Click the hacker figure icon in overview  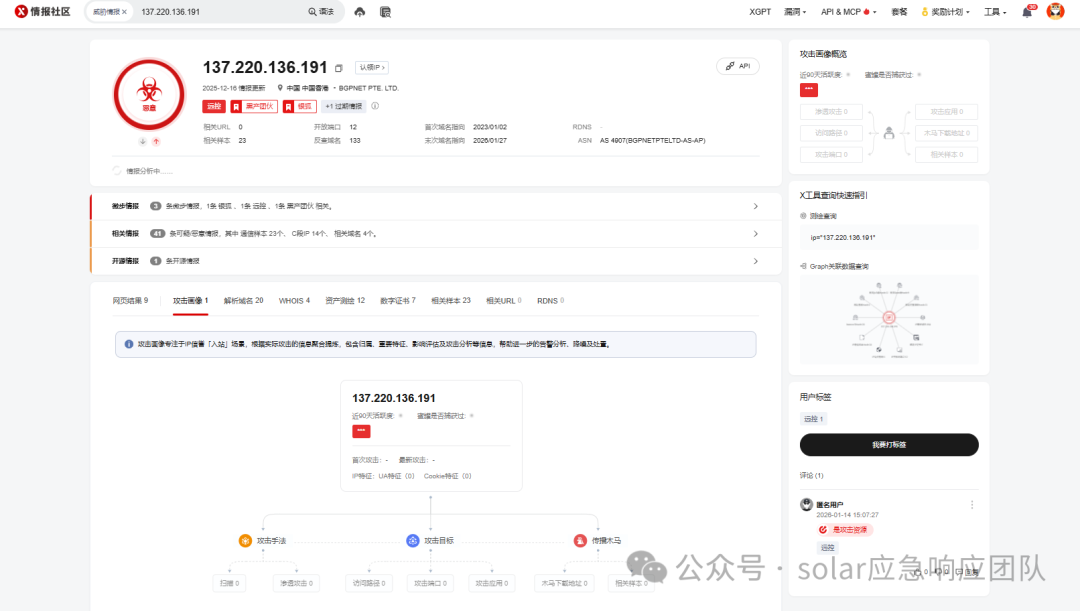click(889, 133)
